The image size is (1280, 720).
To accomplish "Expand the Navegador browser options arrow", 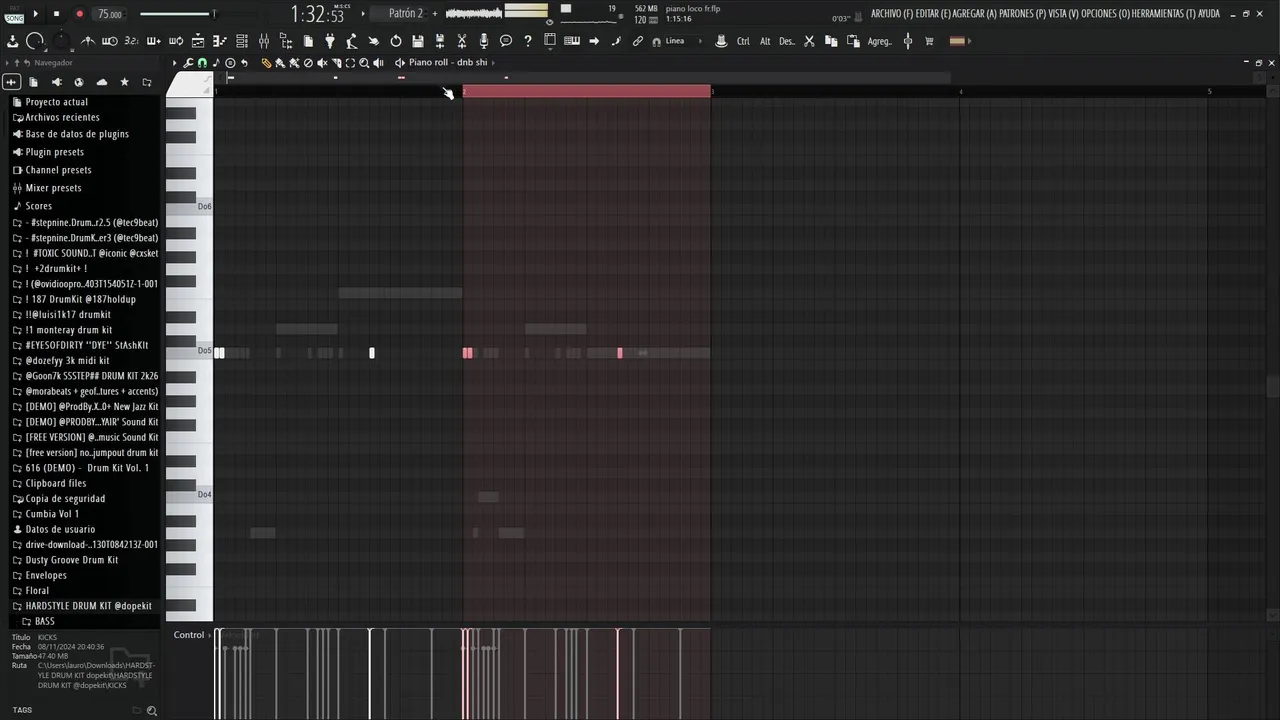I will [7, 63].
